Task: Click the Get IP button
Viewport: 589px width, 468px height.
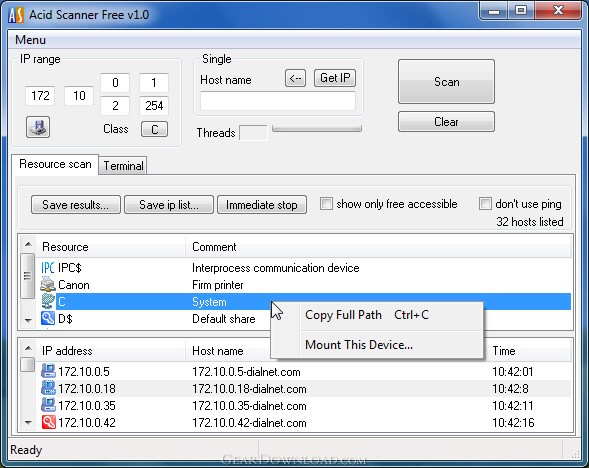Action: point(335,78)
